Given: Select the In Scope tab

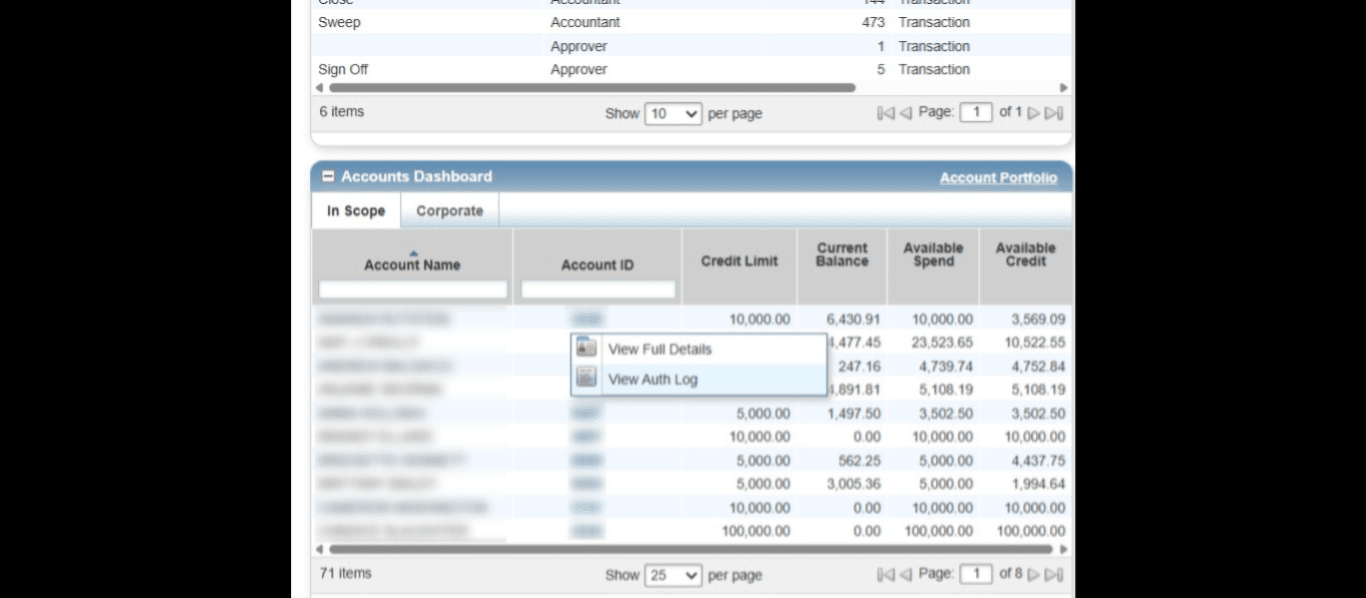Looking at the screenshot, I should (356, 211).
